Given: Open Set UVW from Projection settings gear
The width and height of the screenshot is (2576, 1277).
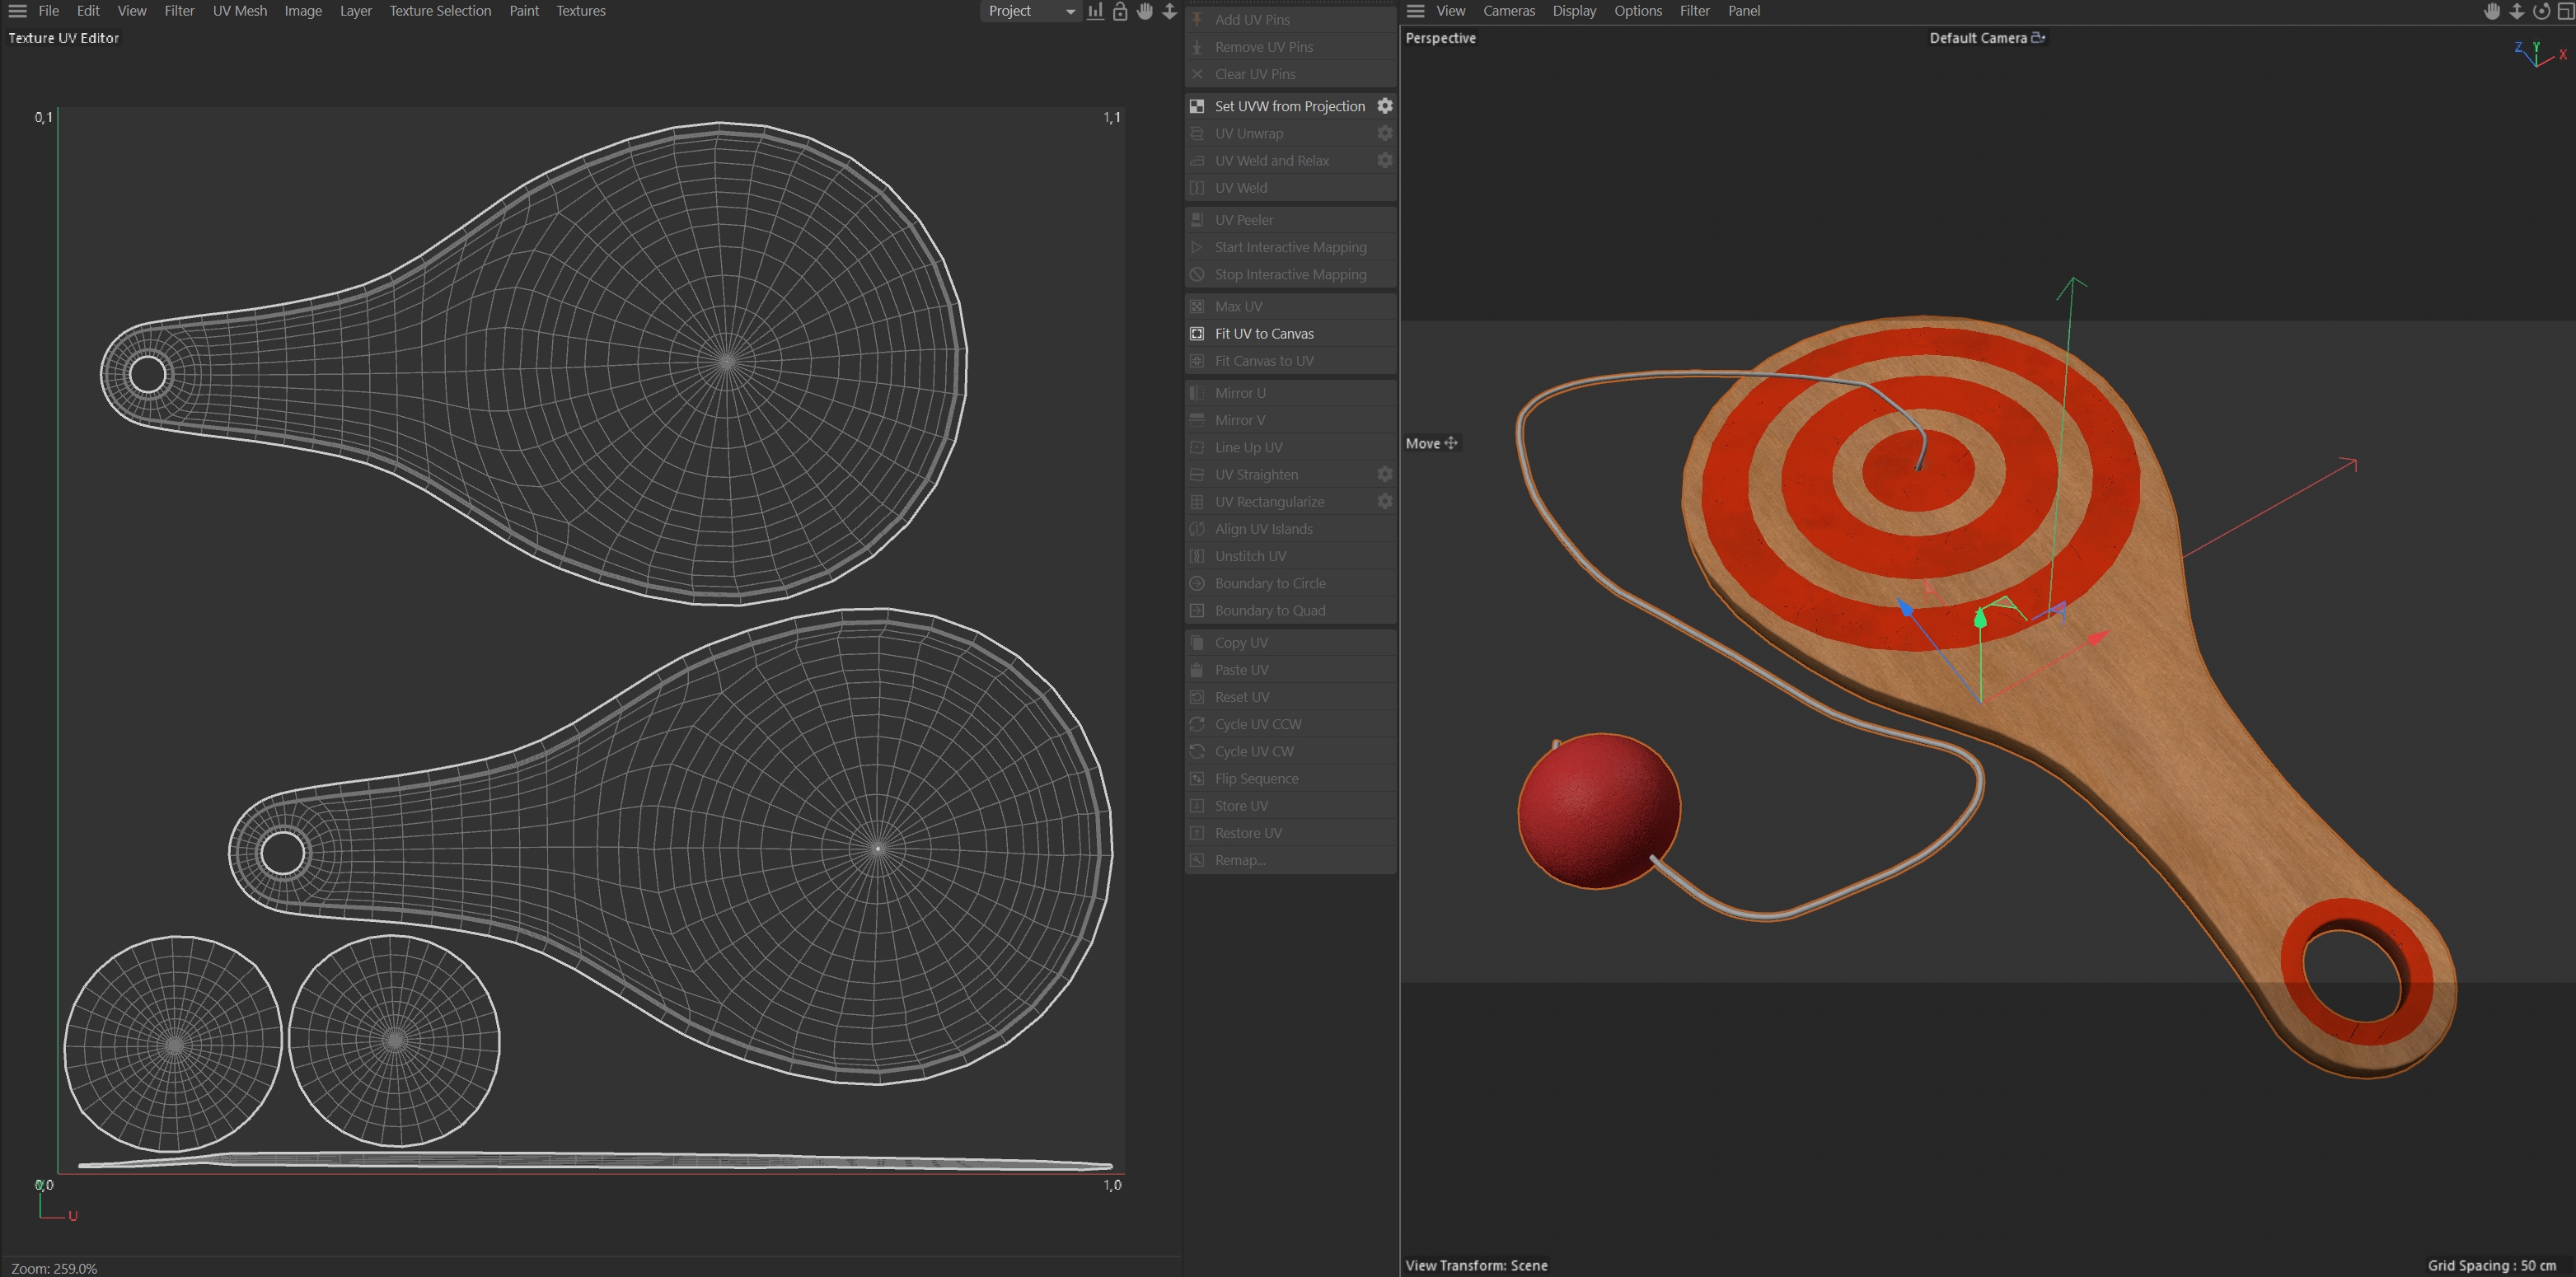Looking at the screenshot, I should 1385,106.
